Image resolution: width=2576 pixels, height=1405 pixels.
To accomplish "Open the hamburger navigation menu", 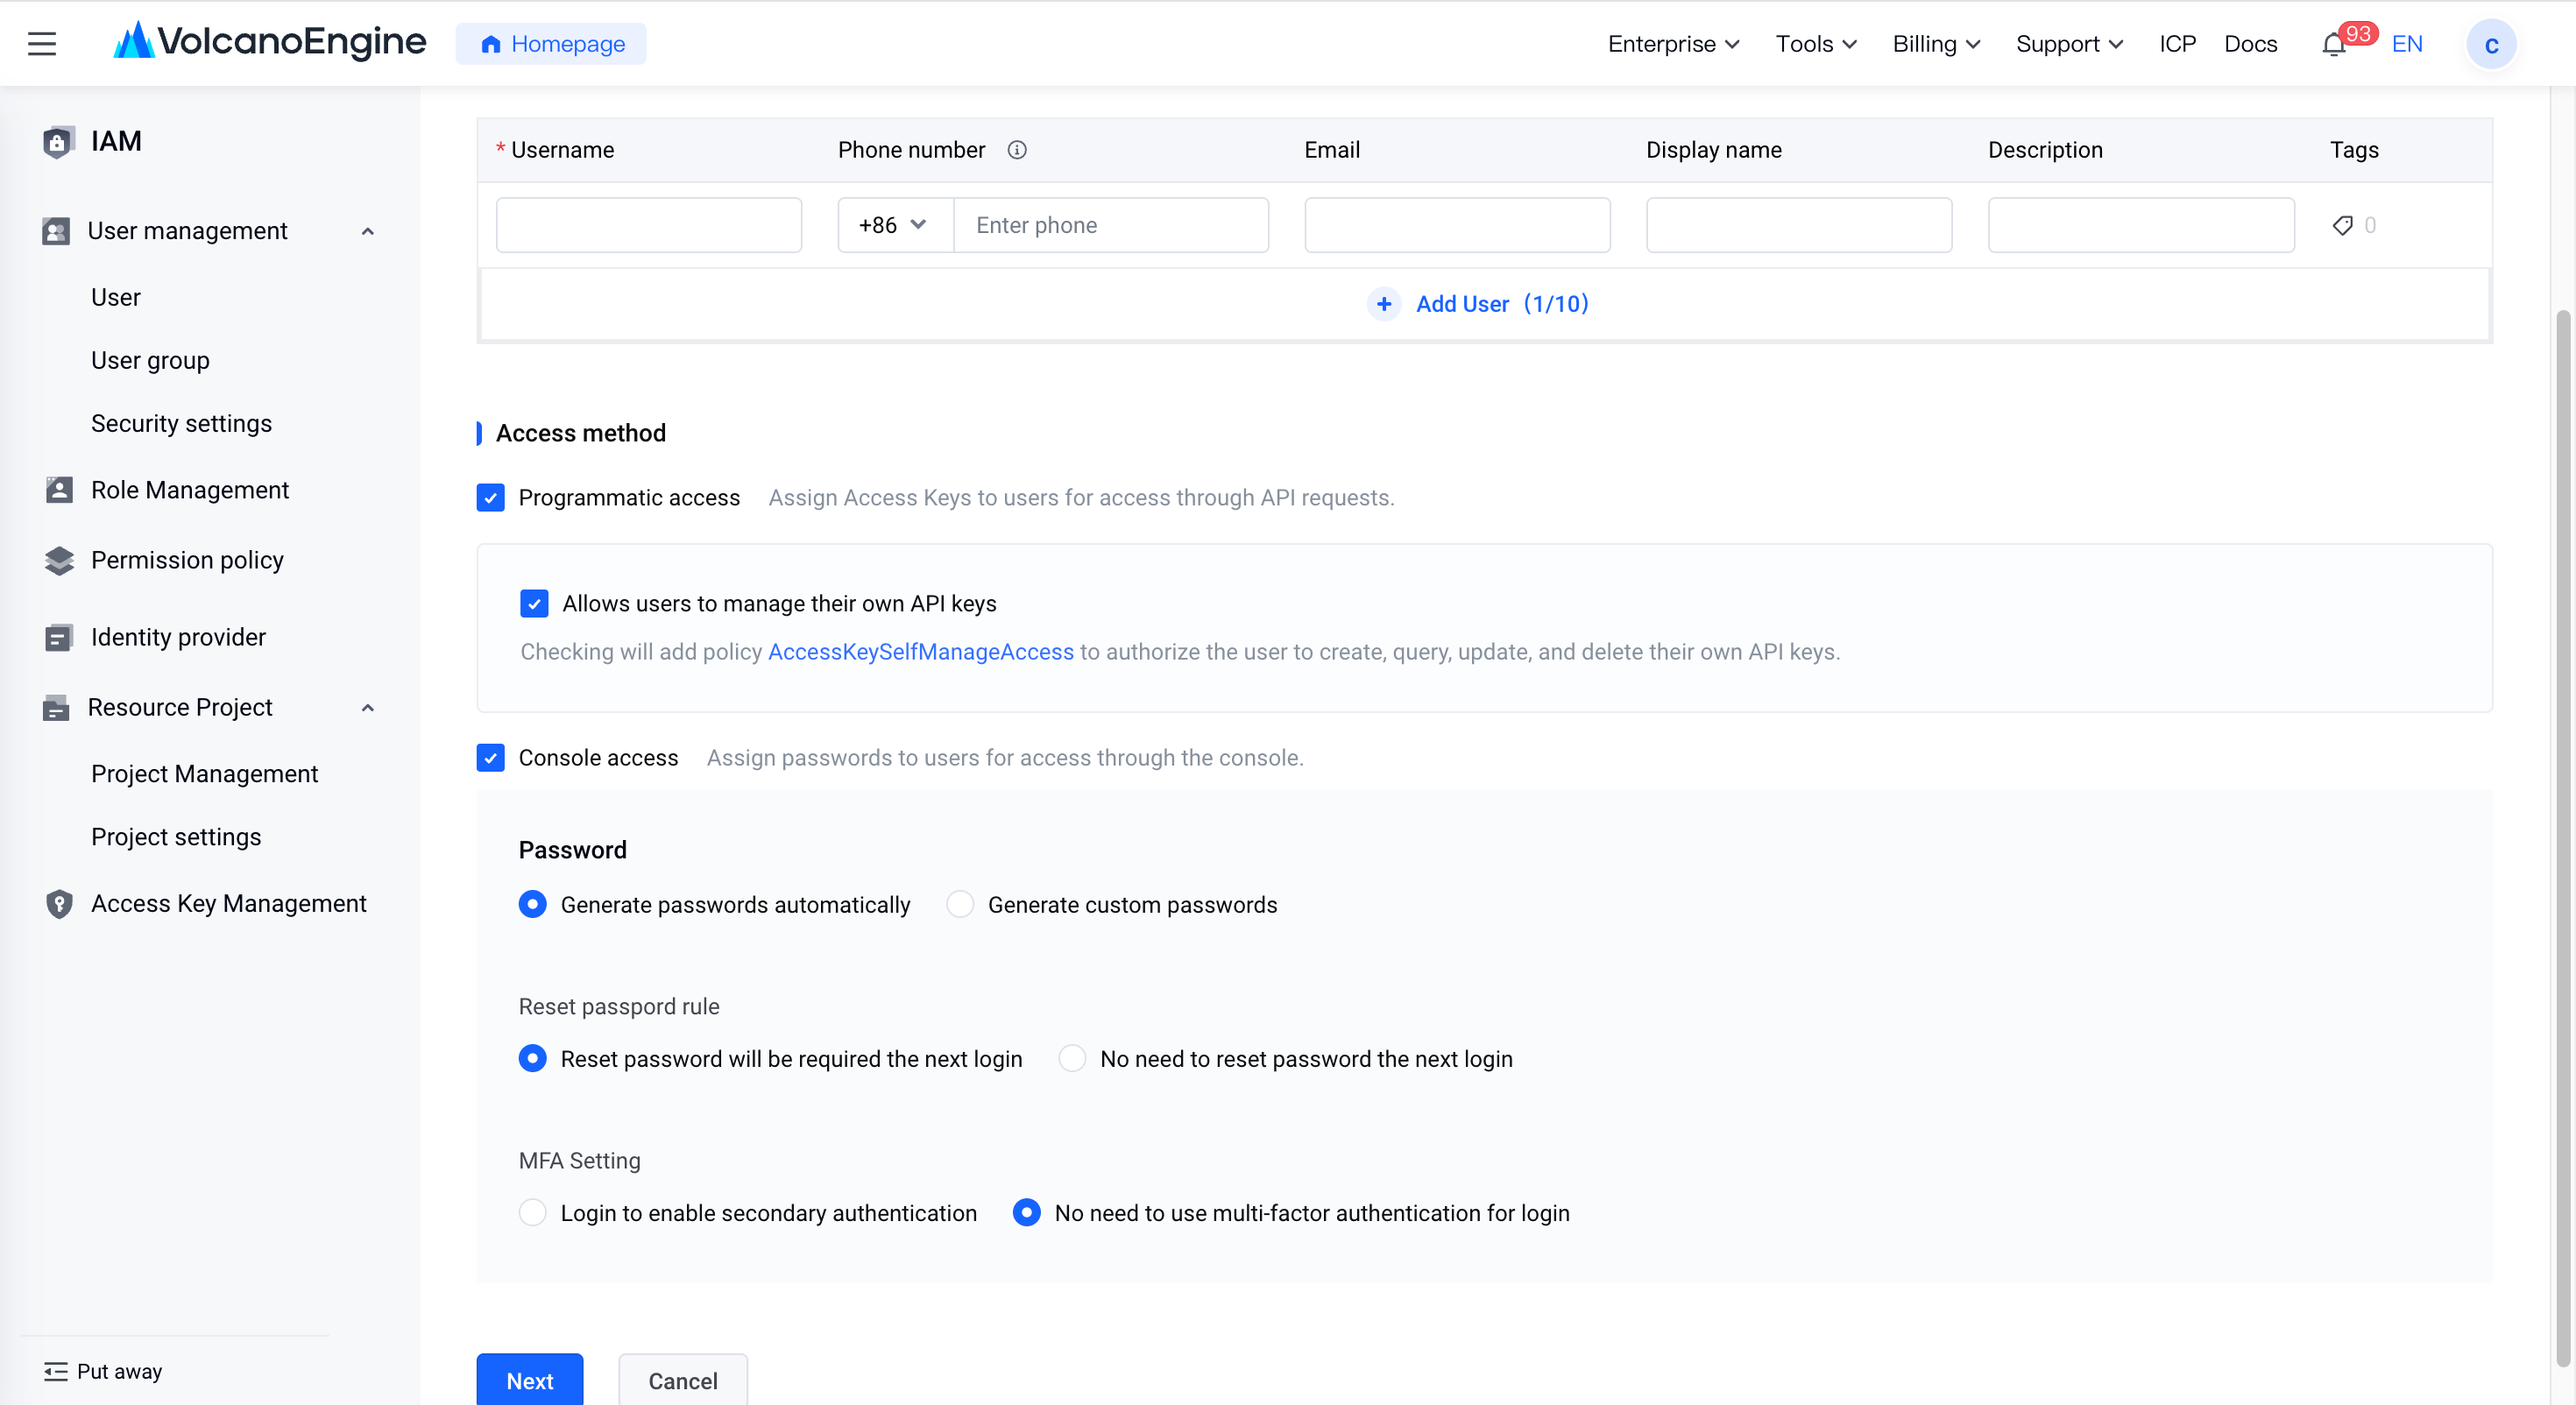I will 42,44.
